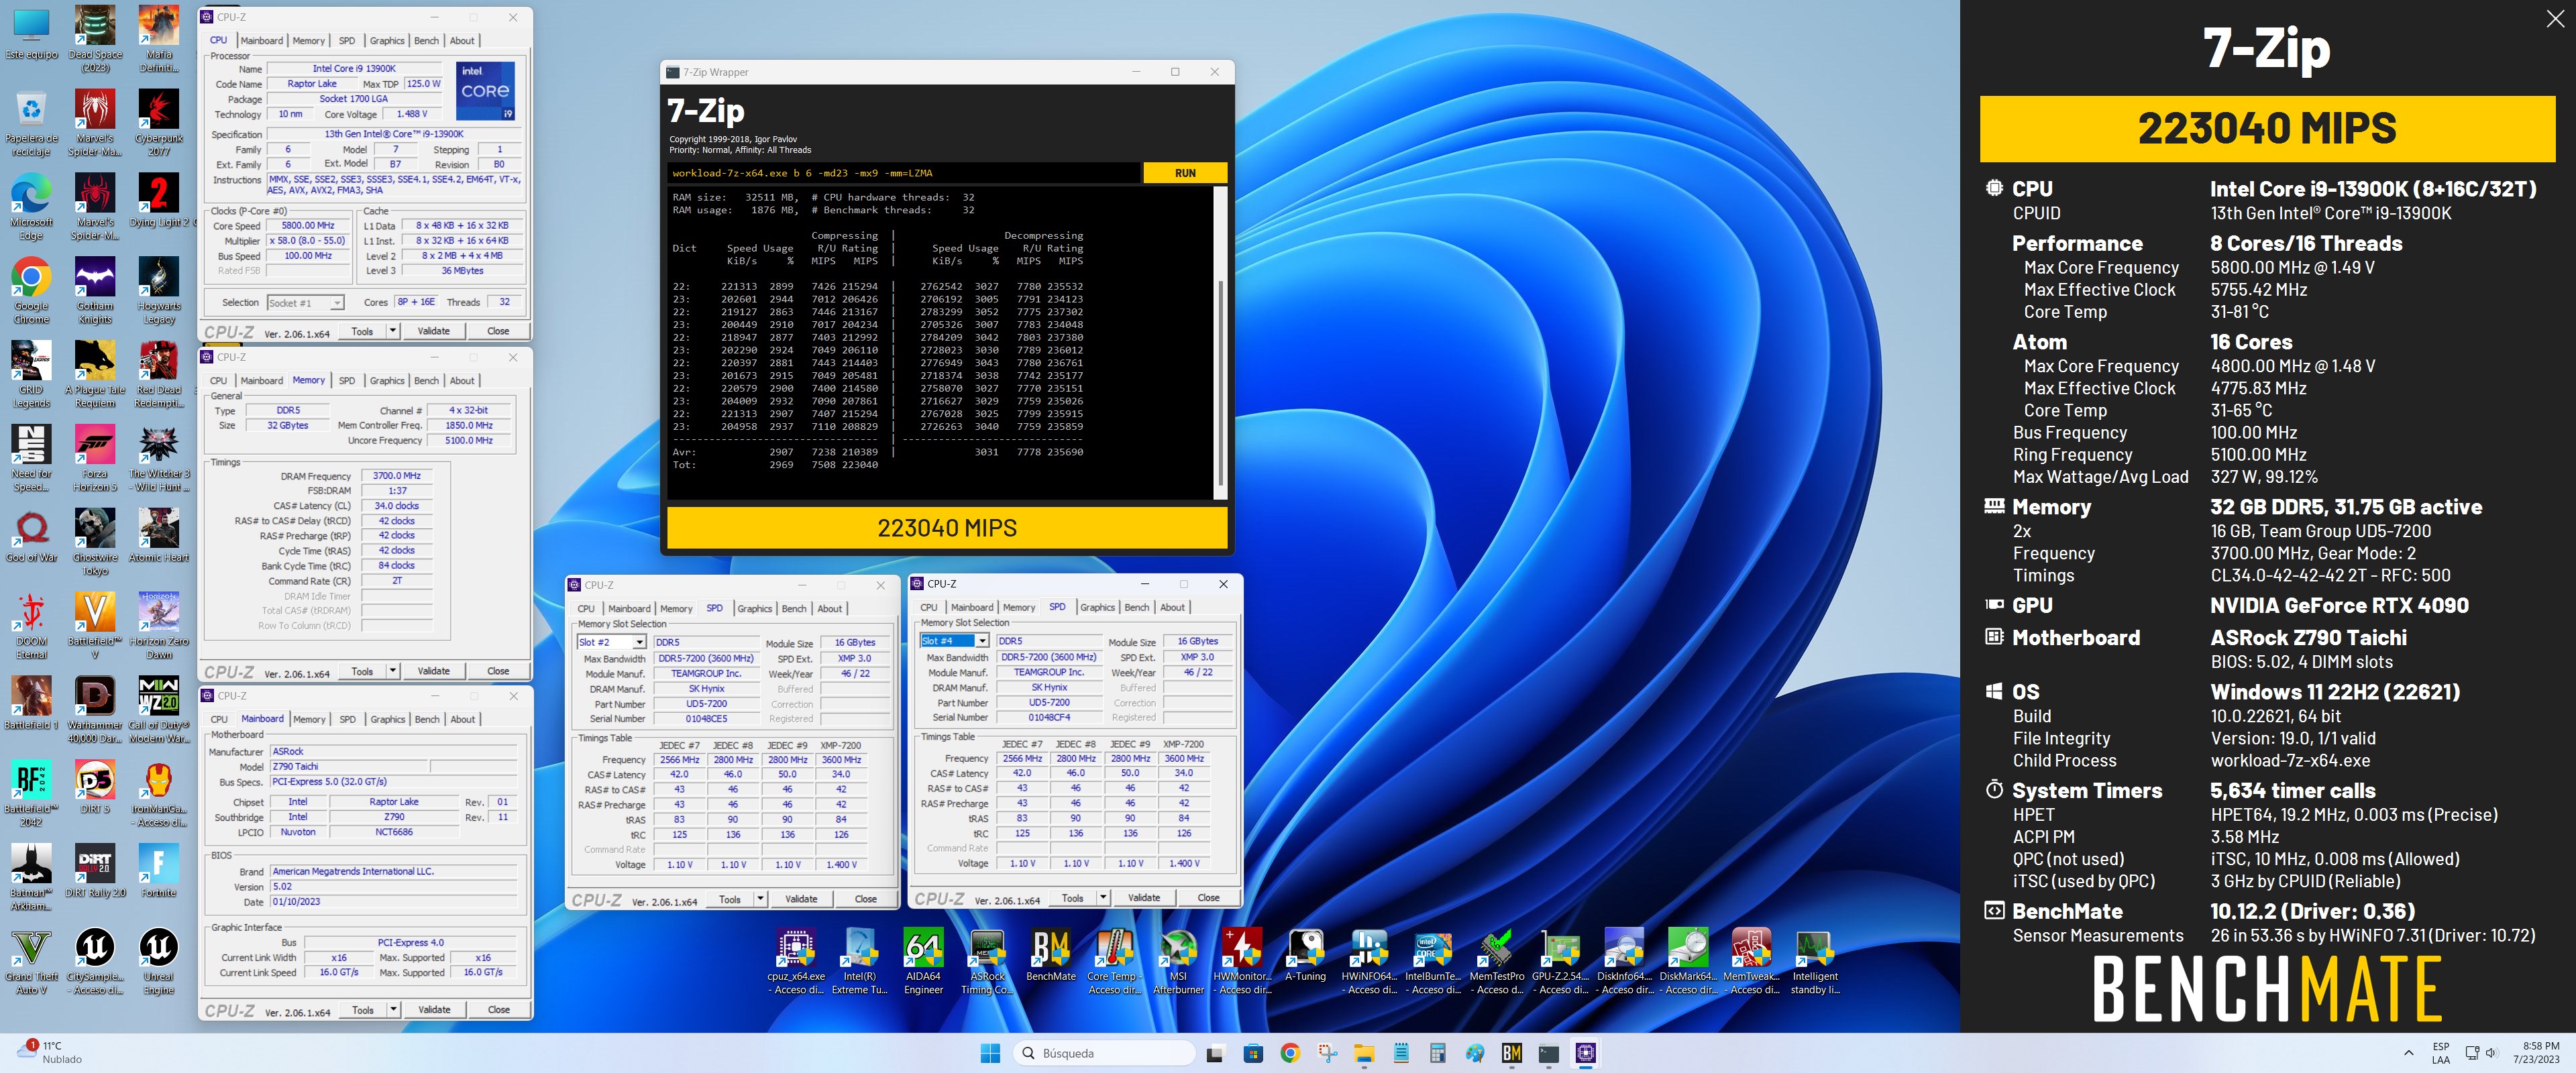Close the BenchMate results panel with X
Viewport: 2576px width, 1073px height.
[x=2555, y=19]
